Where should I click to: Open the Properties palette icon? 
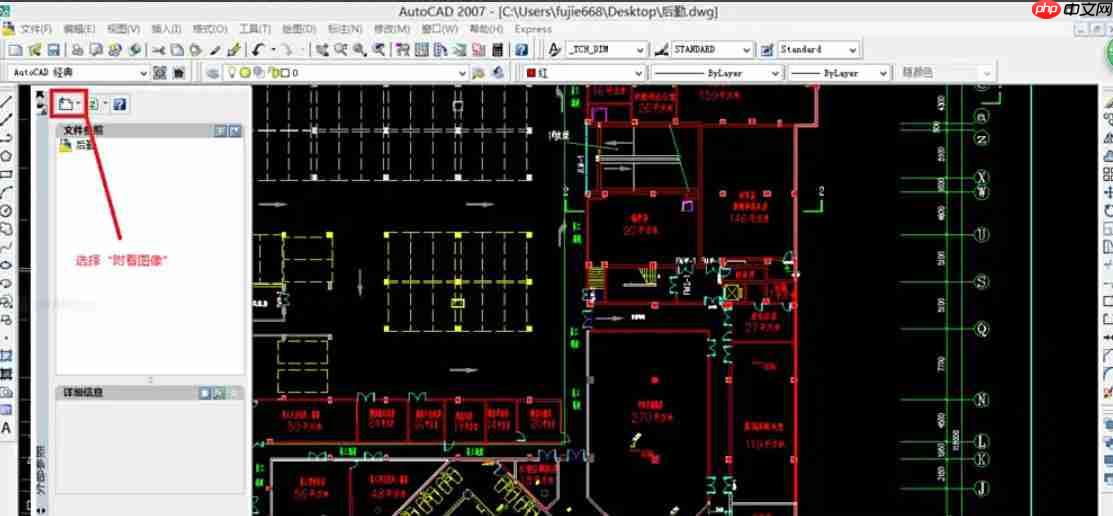(402, 50)
